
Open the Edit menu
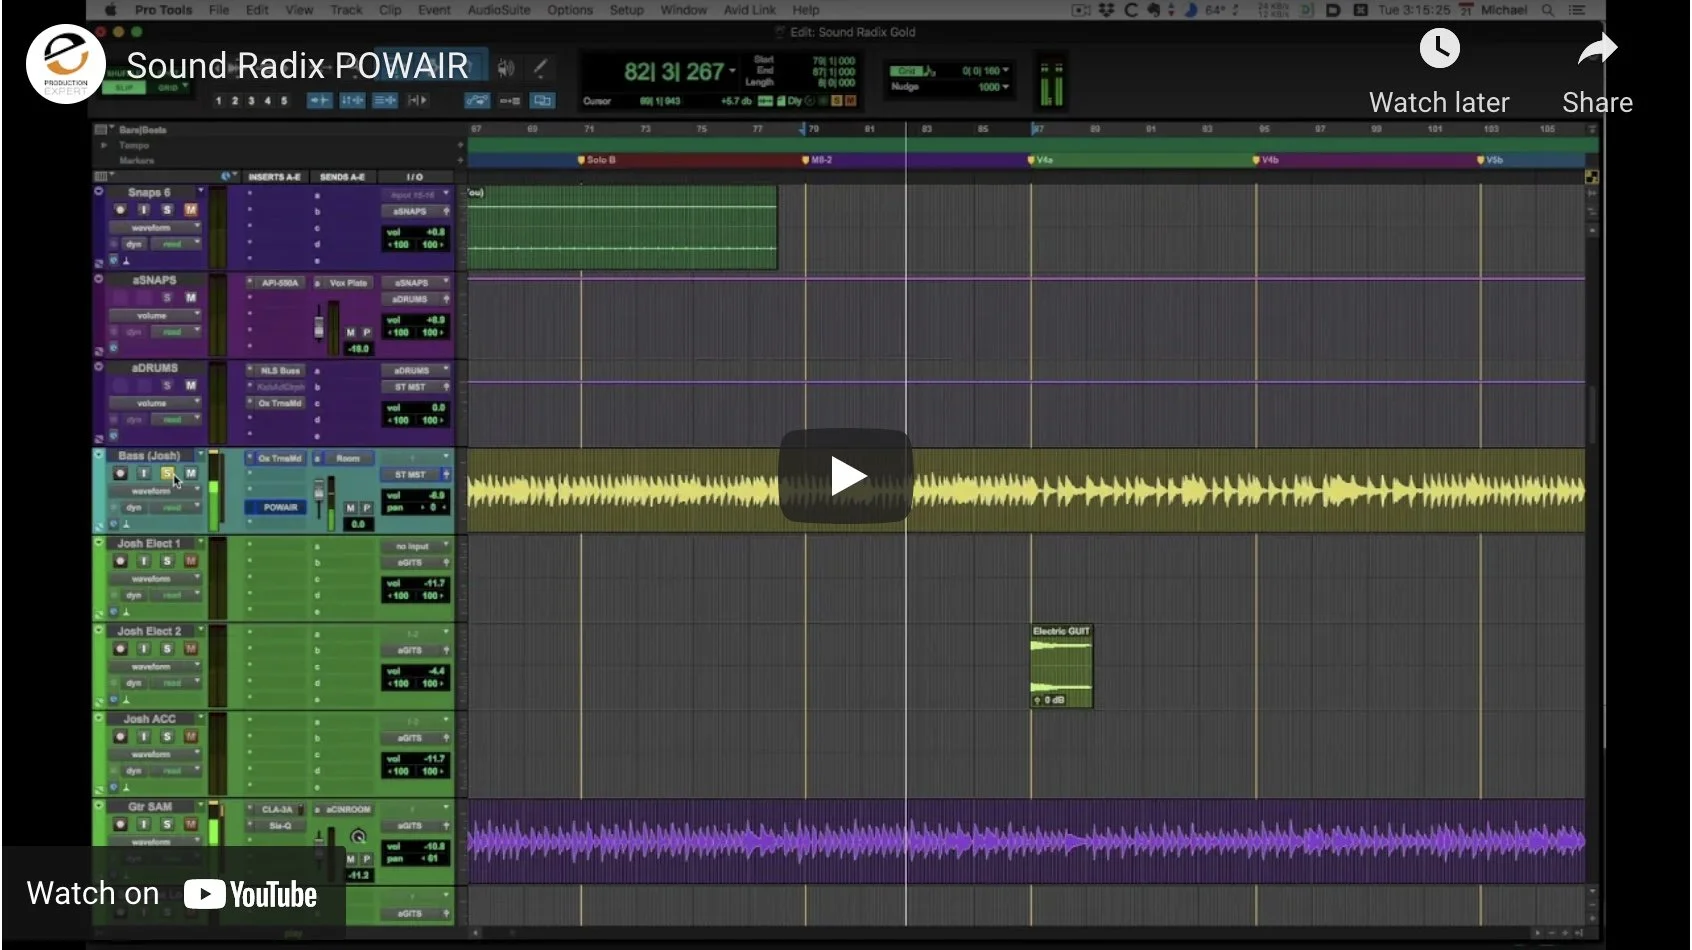(x=257, y=10)
